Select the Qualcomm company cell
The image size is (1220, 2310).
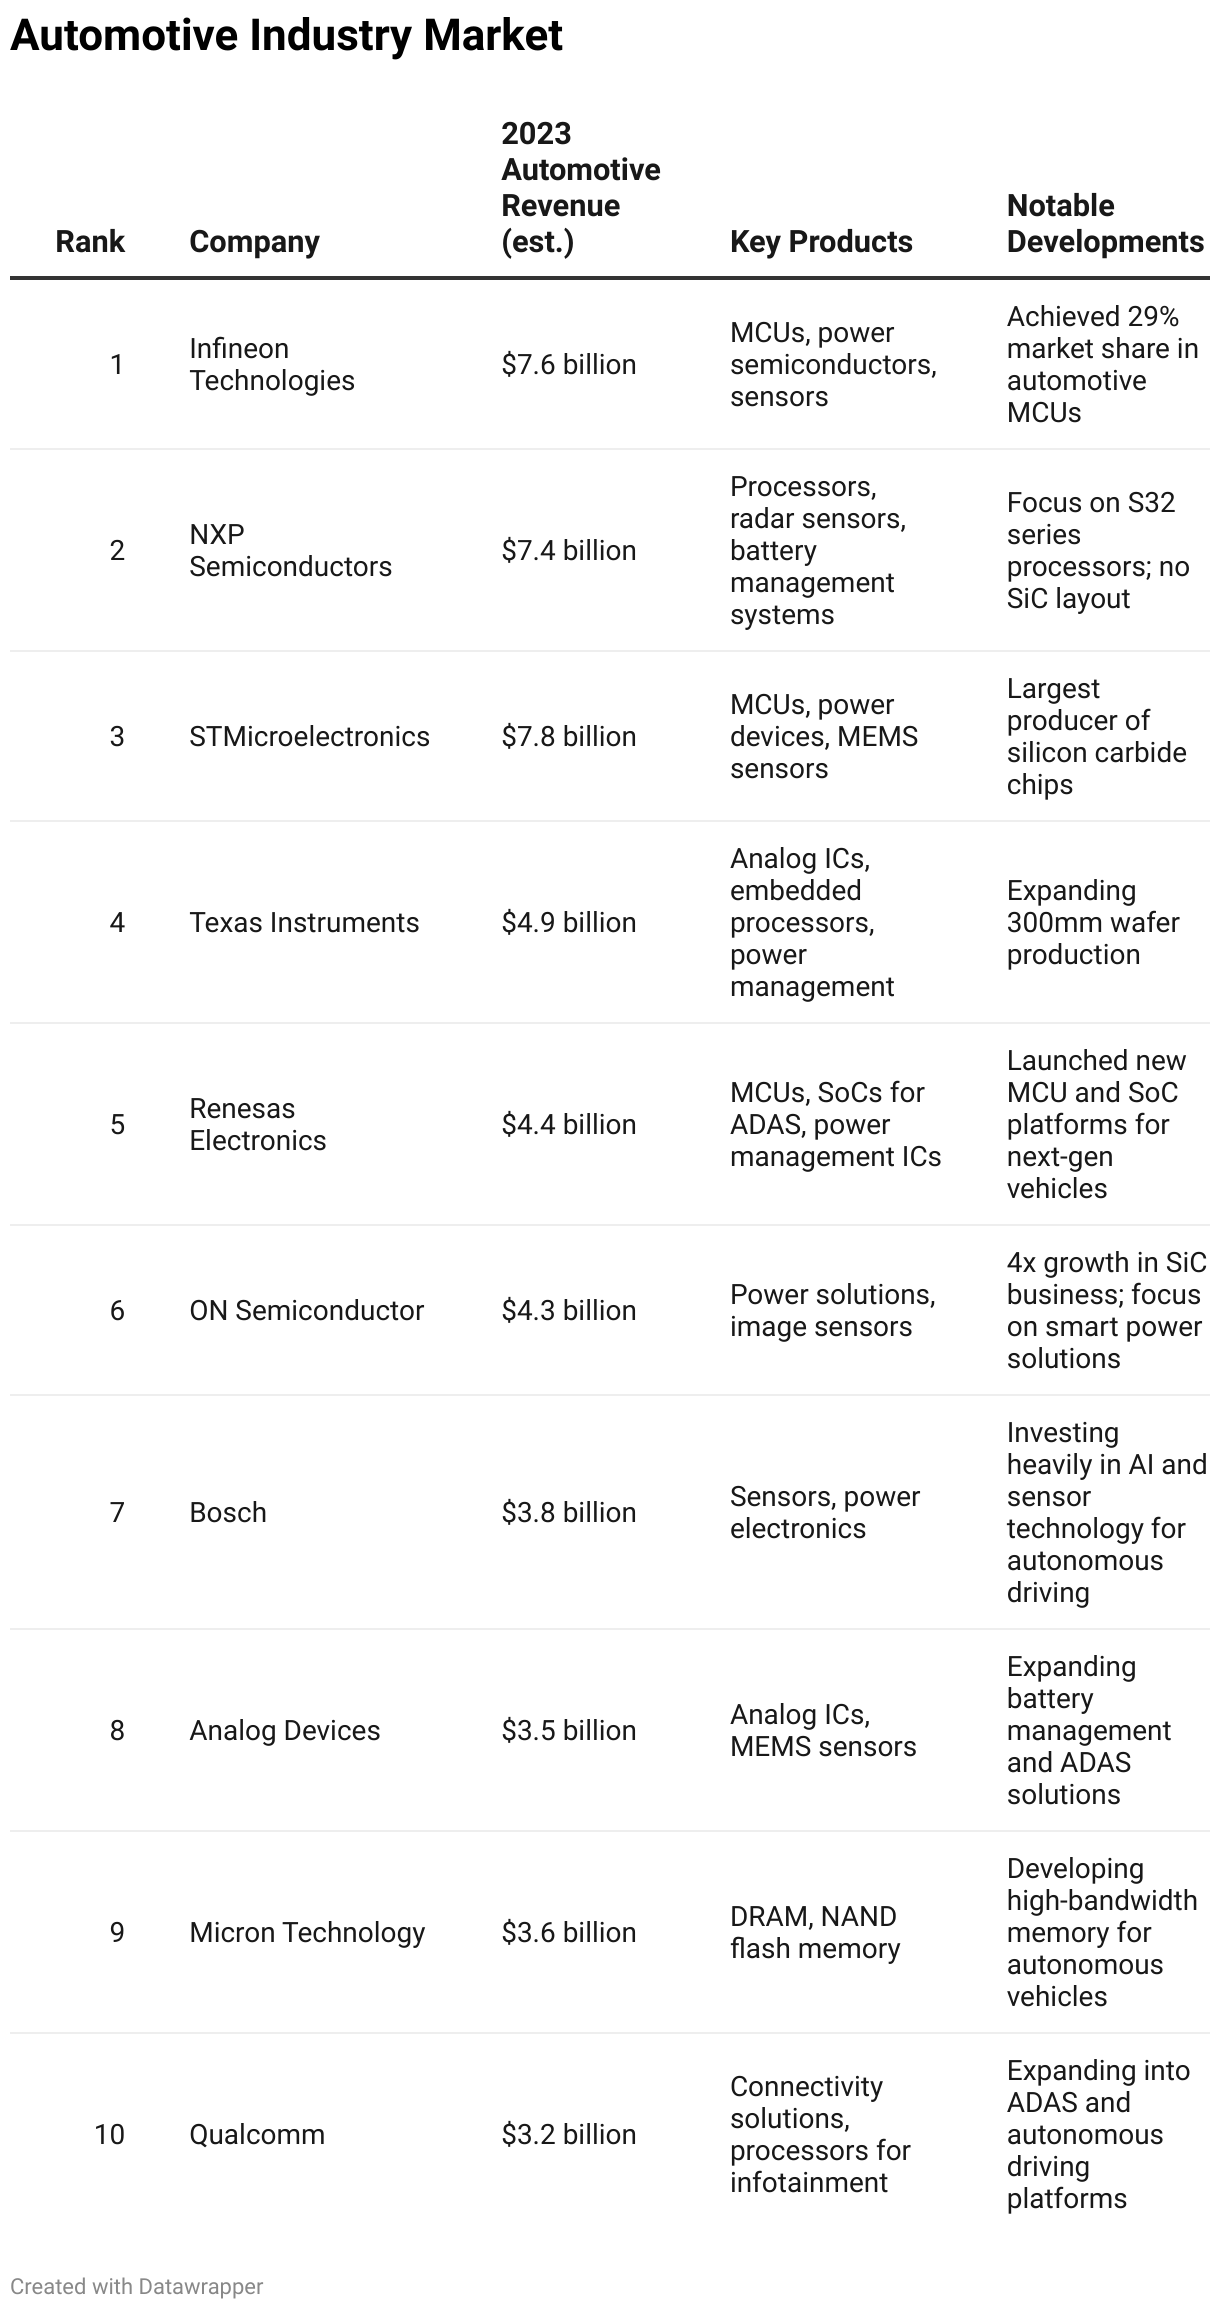[257, 2134]
